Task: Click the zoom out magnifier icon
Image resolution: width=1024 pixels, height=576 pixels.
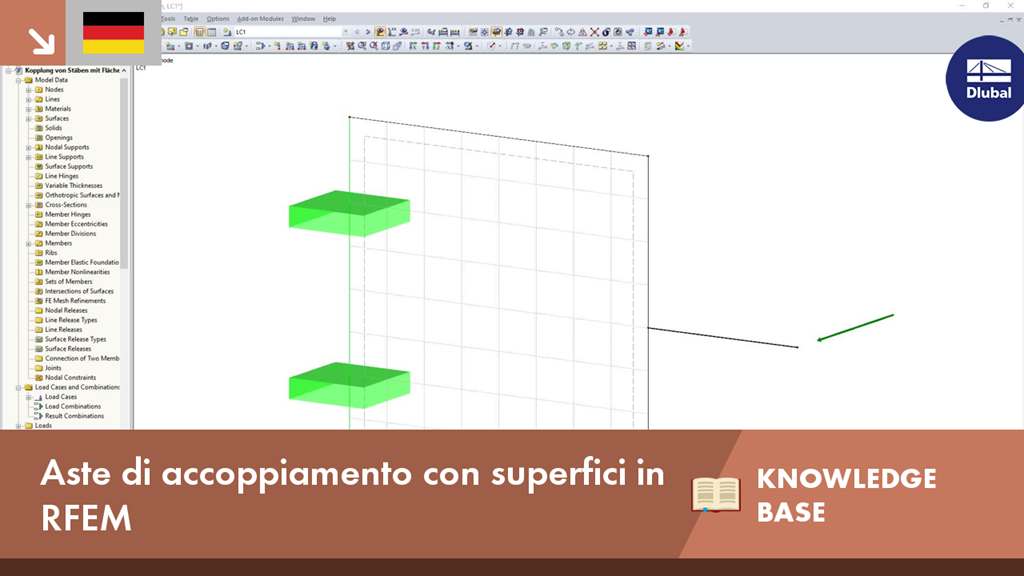Action: [x=374, y=46]
